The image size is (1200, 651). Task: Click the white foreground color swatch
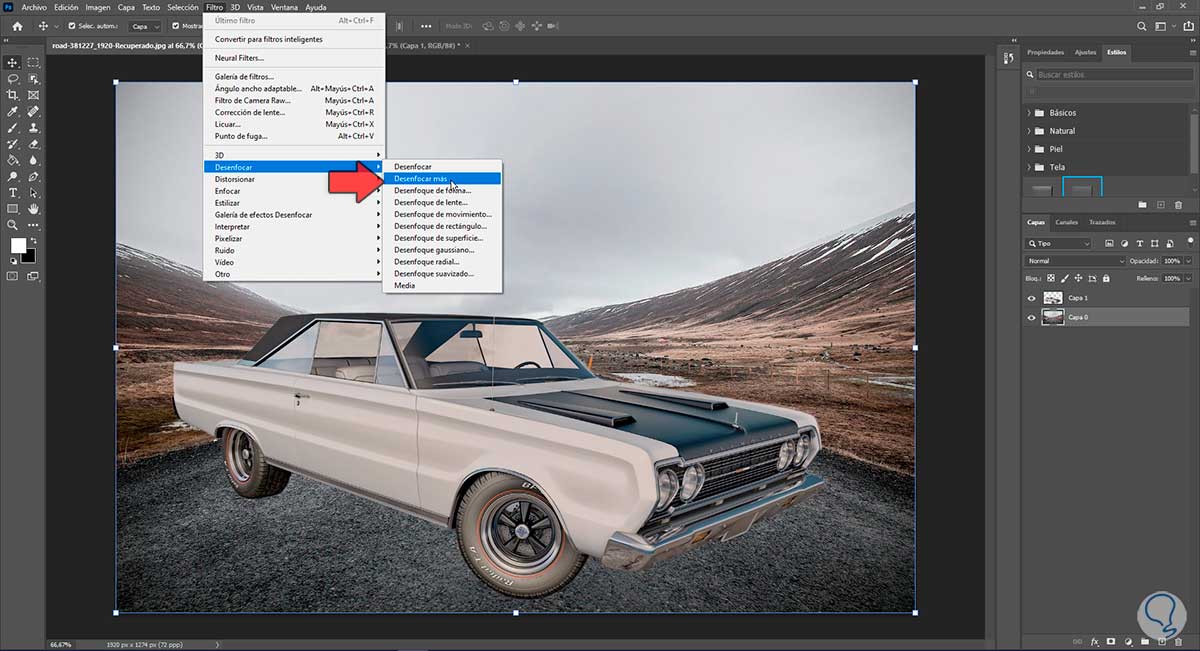(18, 246)
